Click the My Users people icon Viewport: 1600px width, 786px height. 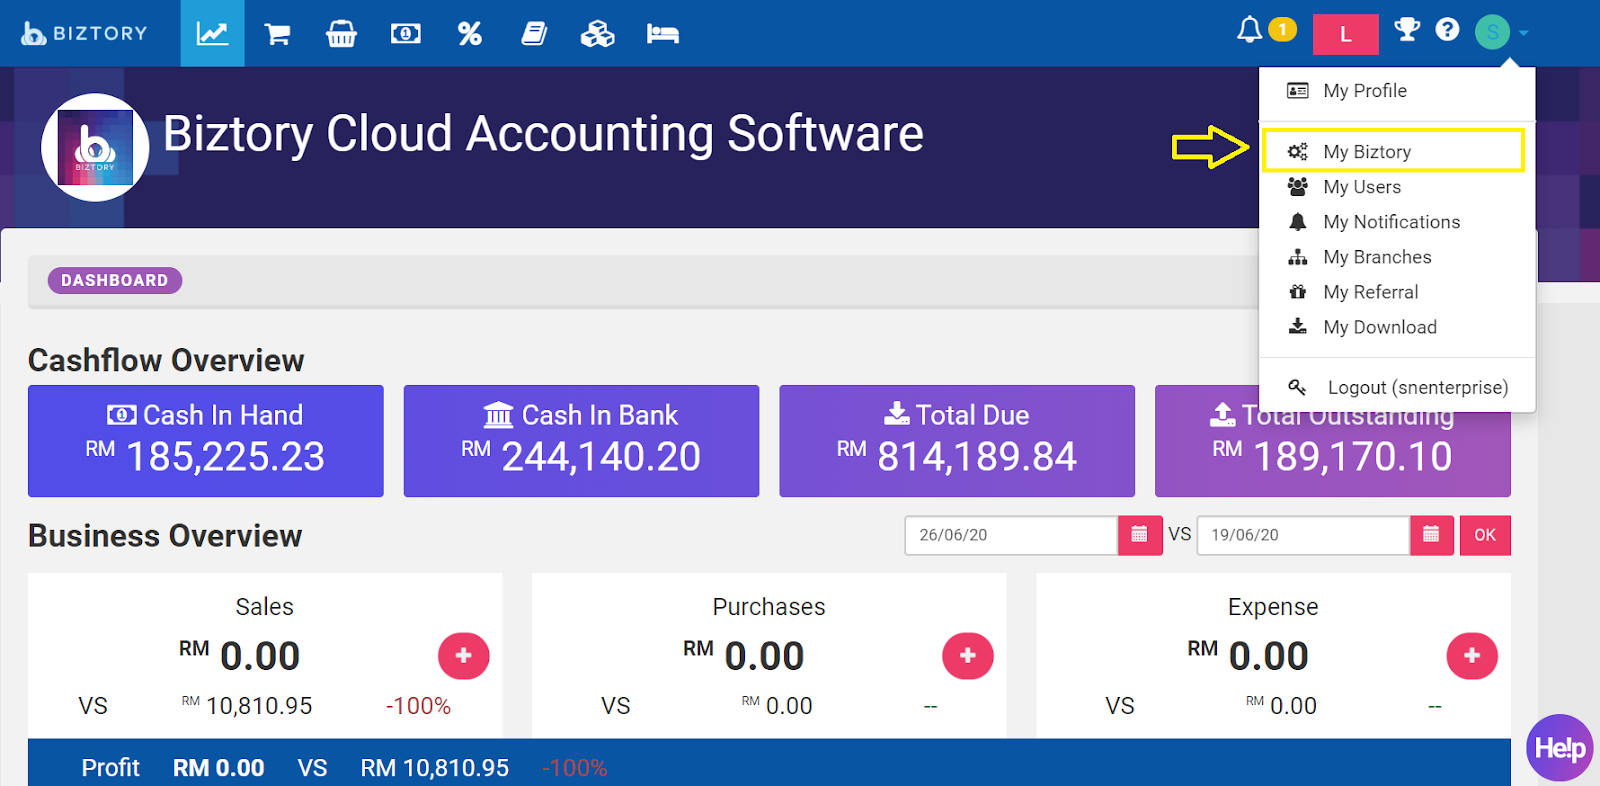click(x=1297, y=186)
